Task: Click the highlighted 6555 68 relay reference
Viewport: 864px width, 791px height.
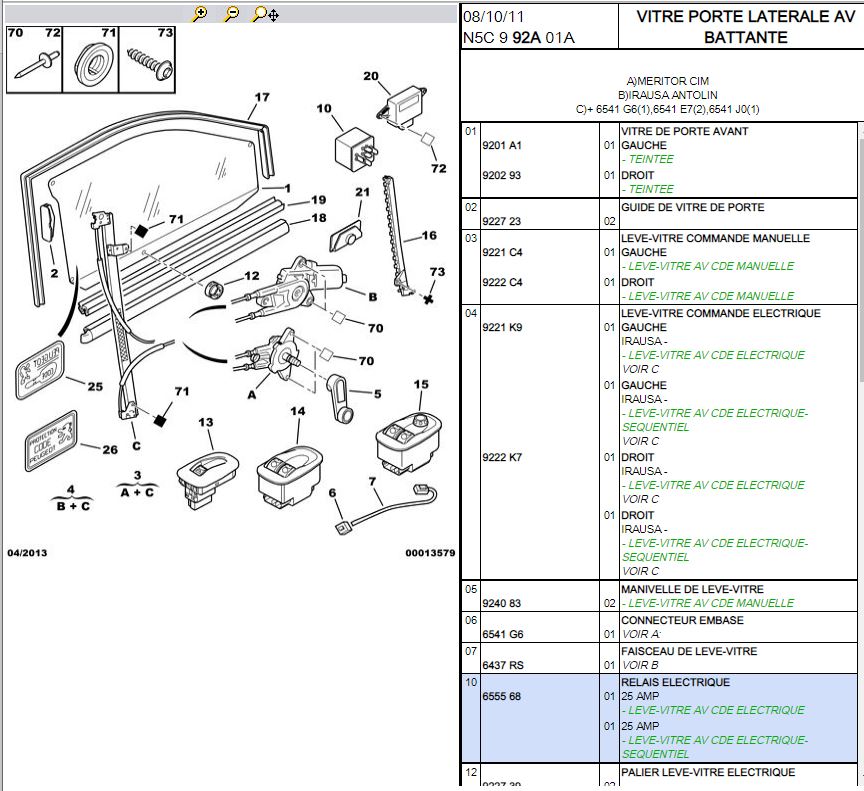Action: pos(502,697)
